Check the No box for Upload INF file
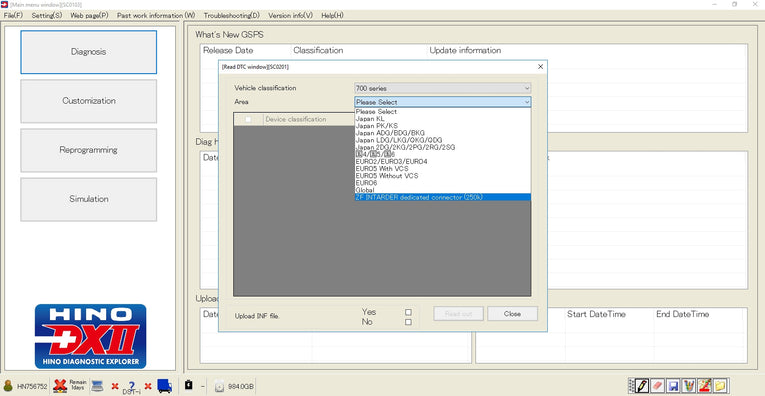Screen dimensions: 765x396 coord(408,322)
